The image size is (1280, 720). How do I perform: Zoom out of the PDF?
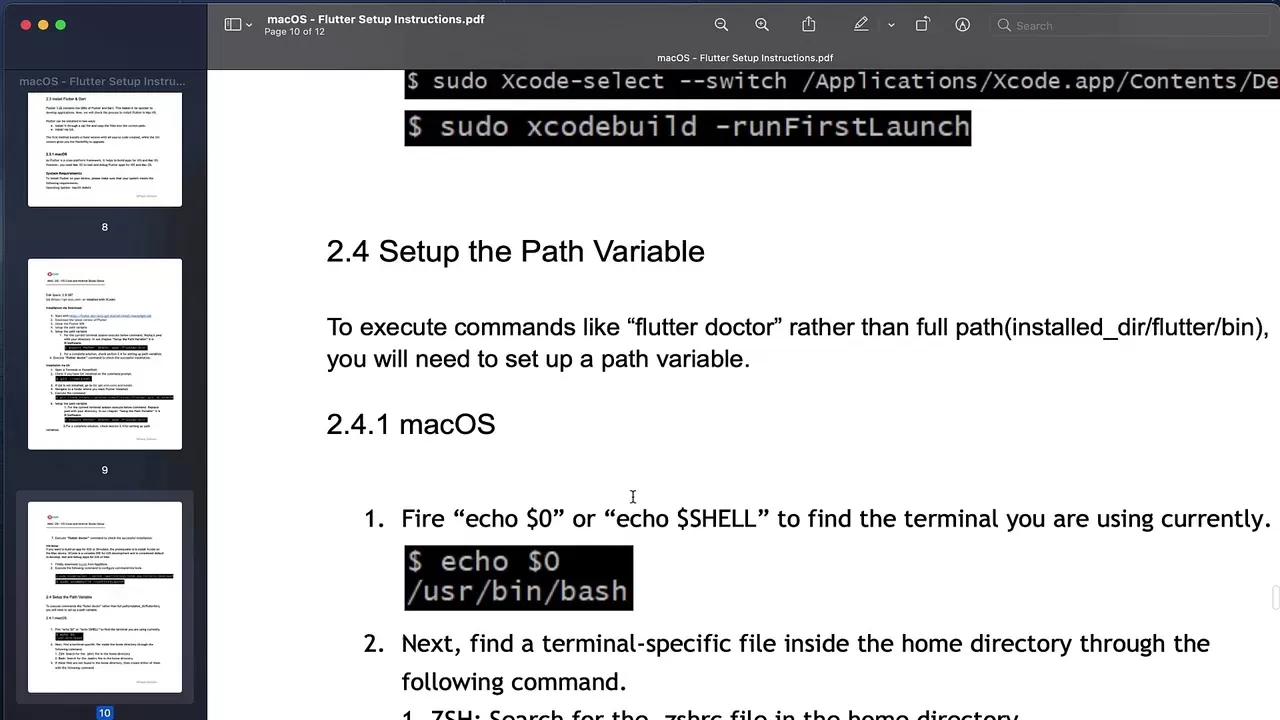[721, 25]
